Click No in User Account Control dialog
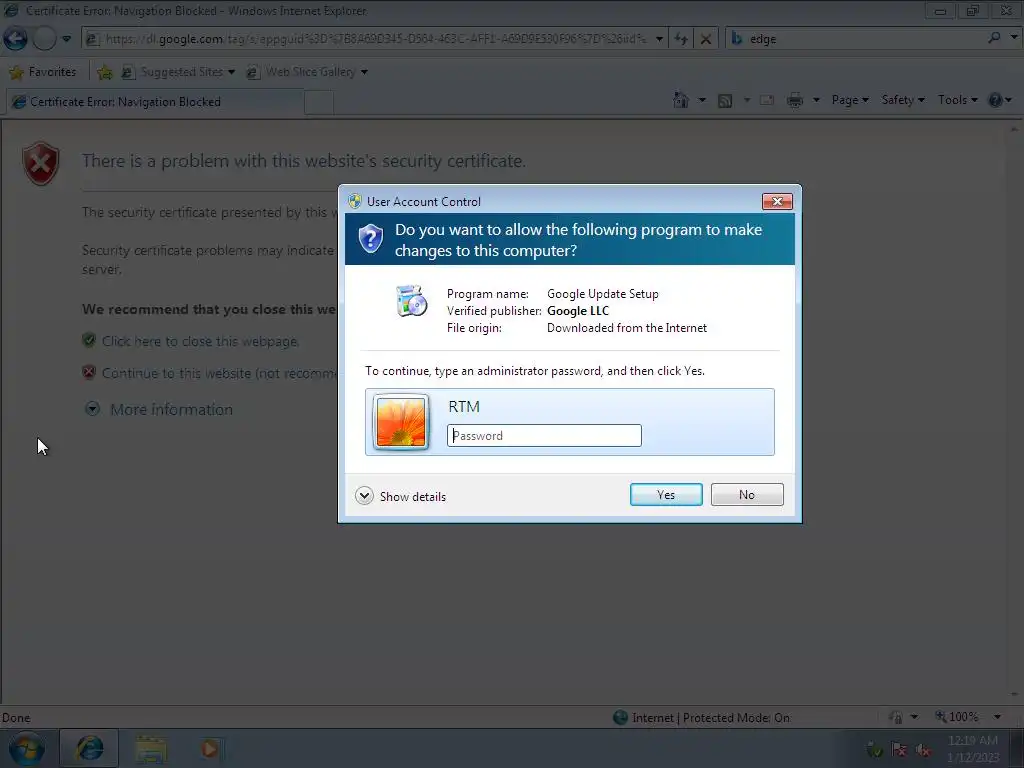The image size is (1024, 768). [x=746, y=494]
